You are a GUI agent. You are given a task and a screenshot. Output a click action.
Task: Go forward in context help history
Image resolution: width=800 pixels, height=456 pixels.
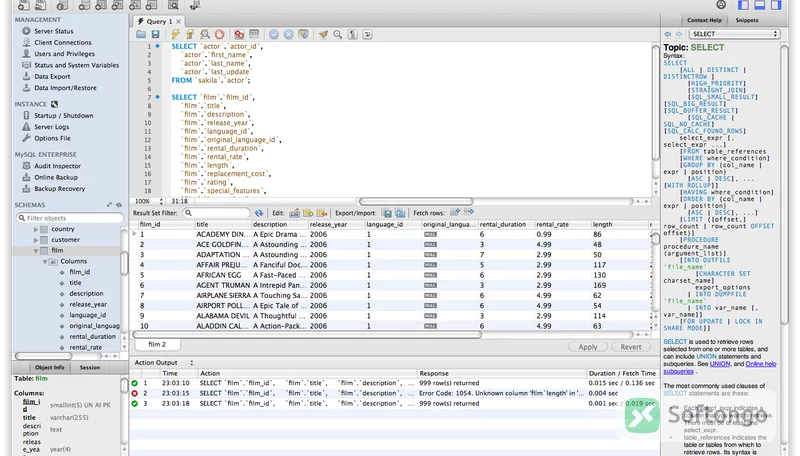pyautogui.click(x=679, y=34)
